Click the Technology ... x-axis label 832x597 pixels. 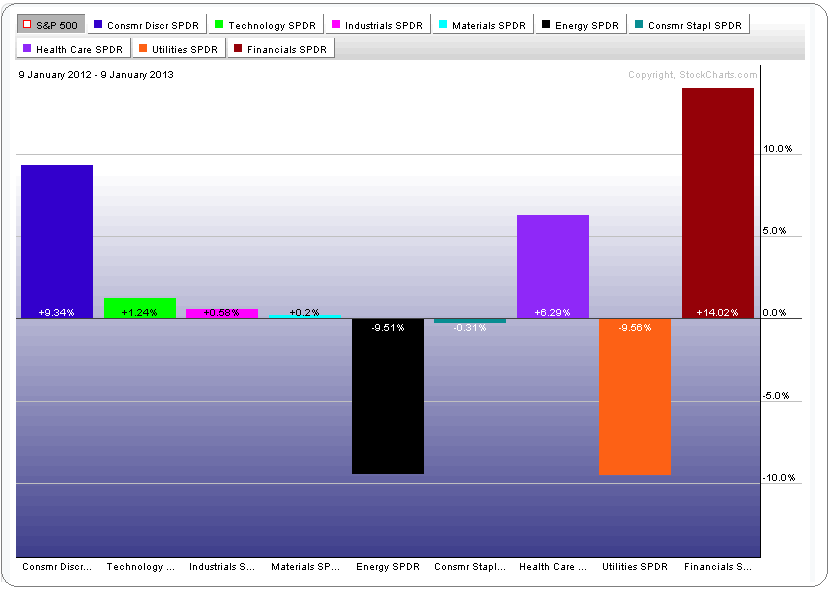[x=141, y=567]
